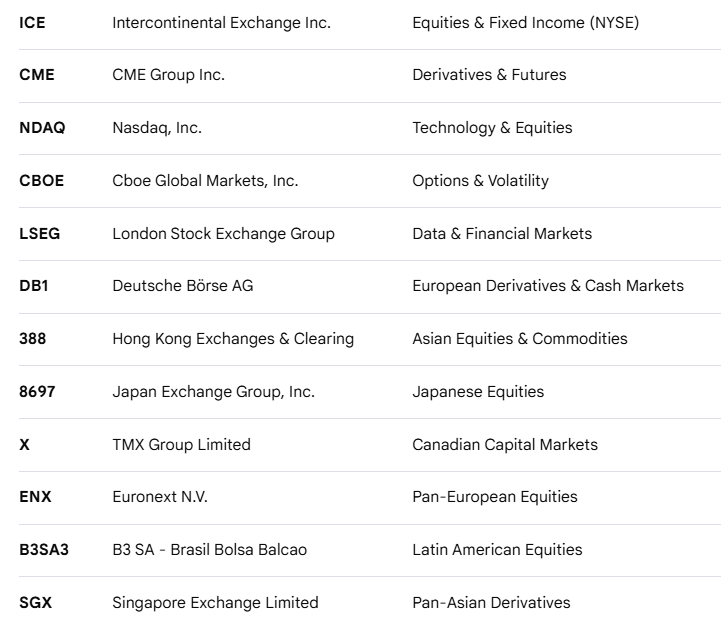The height and width of the screenshot is (622, 721).
Task: Select Nasdaq, Inc. company name
Action: (x=157, y=128)
